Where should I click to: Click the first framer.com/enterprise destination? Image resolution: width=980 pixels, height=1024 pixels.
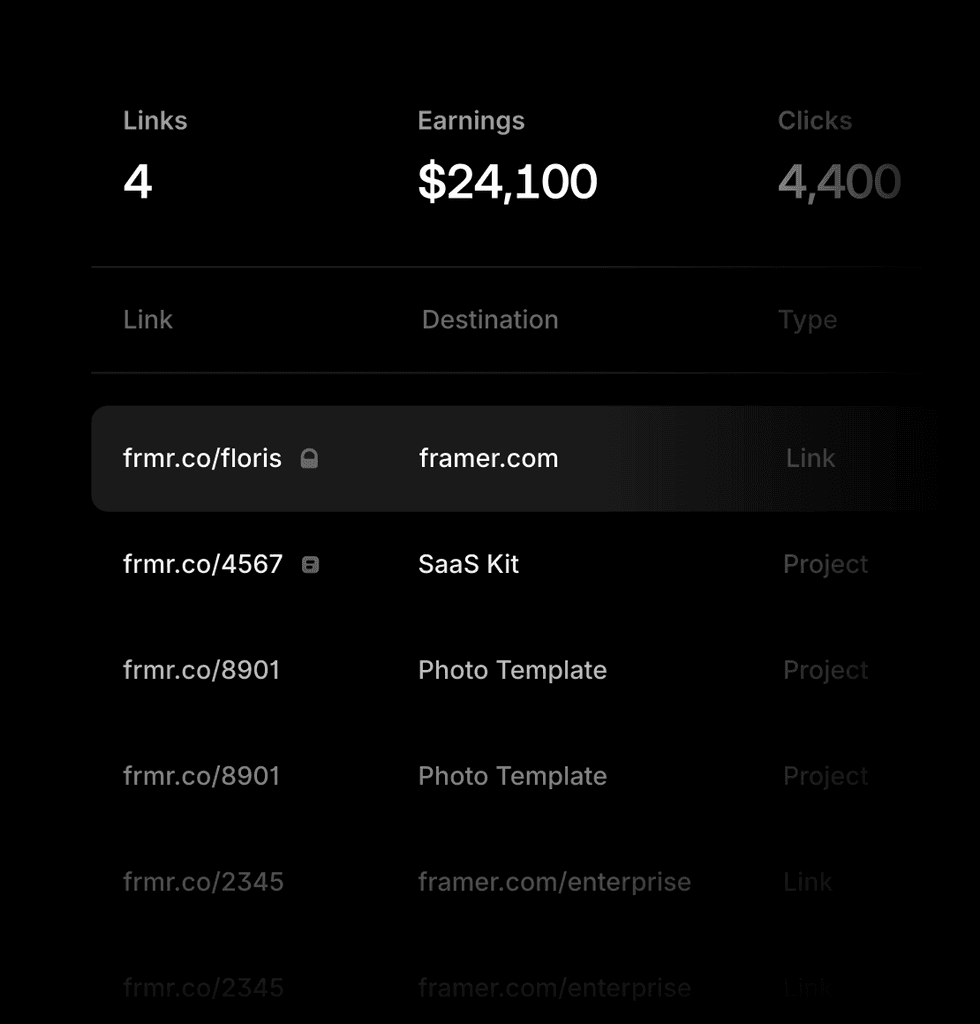[554, 882]
